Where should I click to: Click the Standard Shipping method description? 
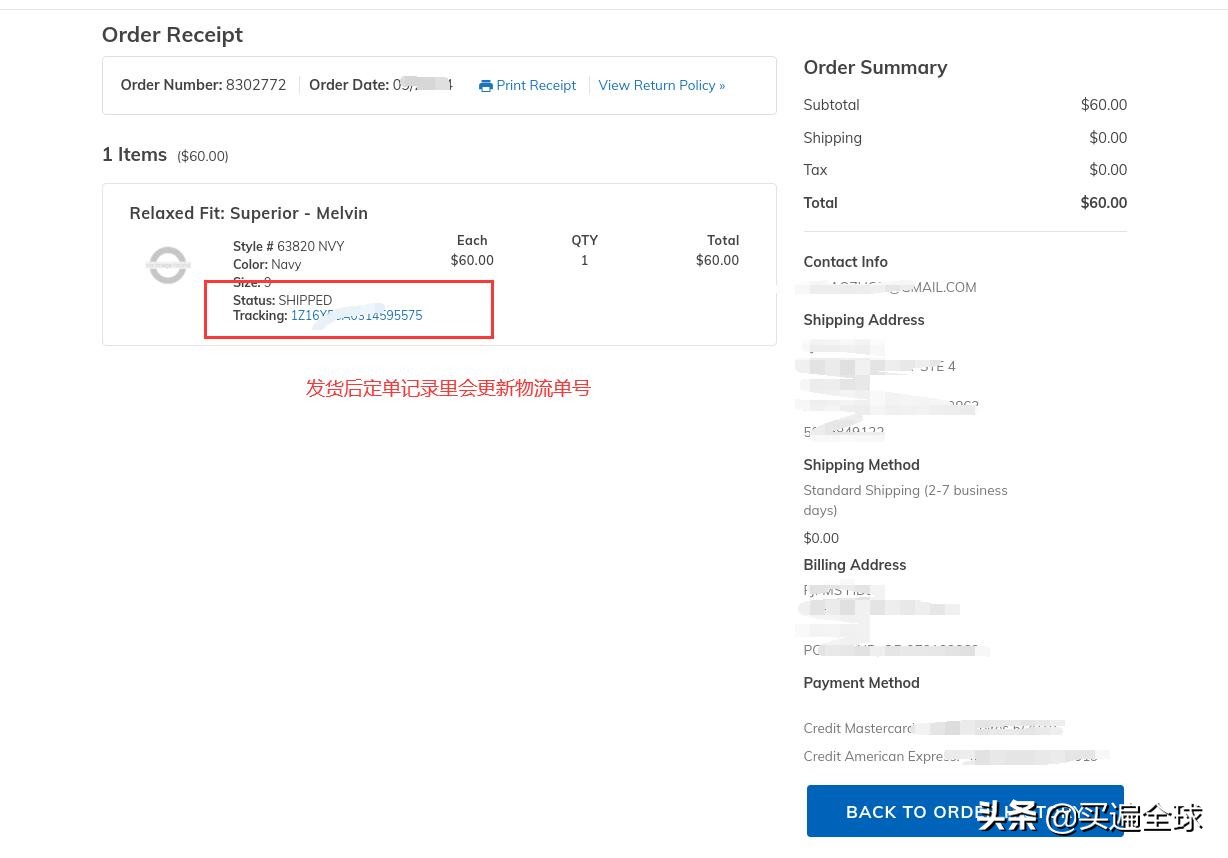click(x=905, y=500)
